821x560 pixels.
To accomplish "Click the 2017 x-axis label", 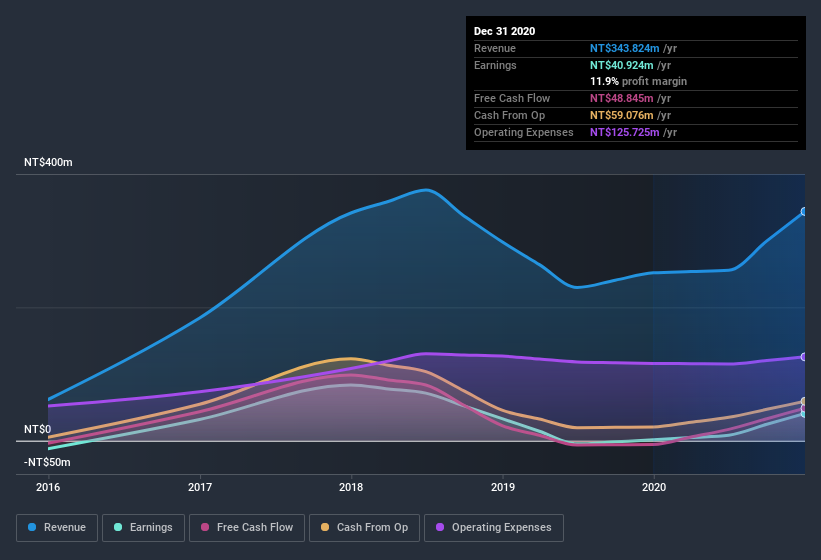I will point(200,487).
